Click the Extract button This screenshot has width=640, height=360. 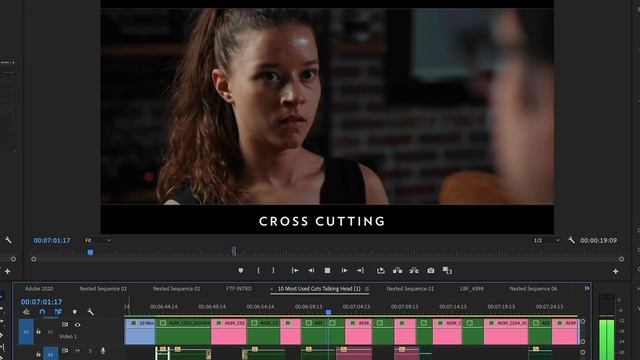(x=398, y=271)
